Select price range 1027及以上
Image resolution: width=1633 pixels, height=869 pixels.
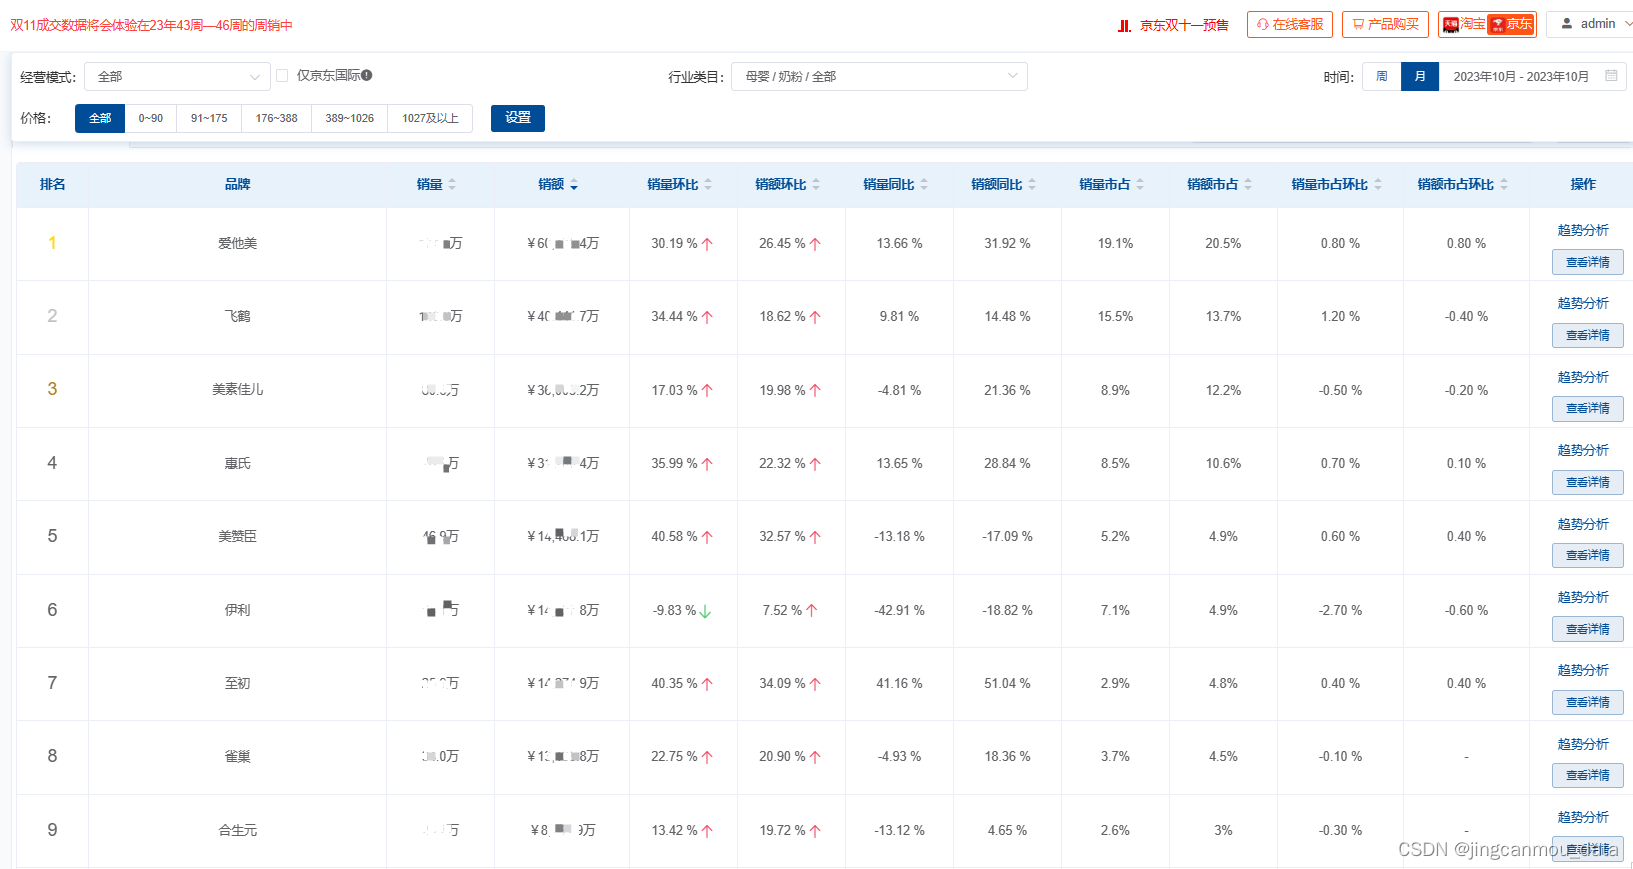point(430,118)
